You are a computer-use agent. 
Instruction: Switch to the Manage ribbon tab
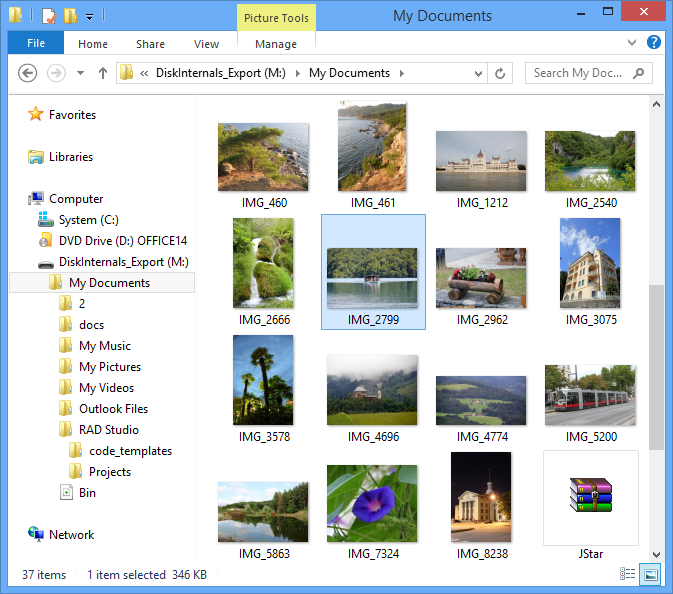tap(275, 44)
